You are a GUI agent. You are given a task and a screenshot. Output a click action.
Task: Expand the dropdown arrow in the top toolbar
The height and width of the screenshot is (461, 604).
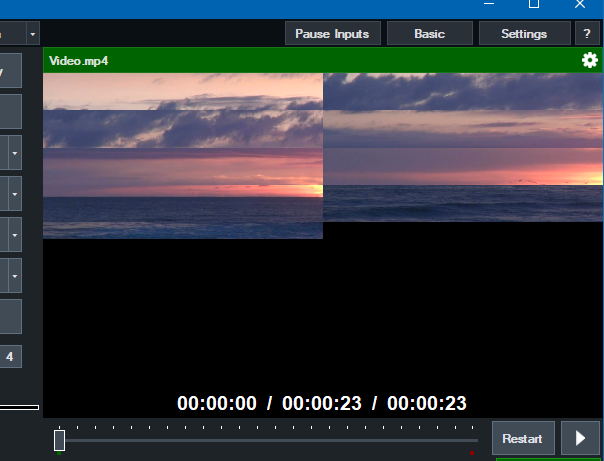(32, 34)
